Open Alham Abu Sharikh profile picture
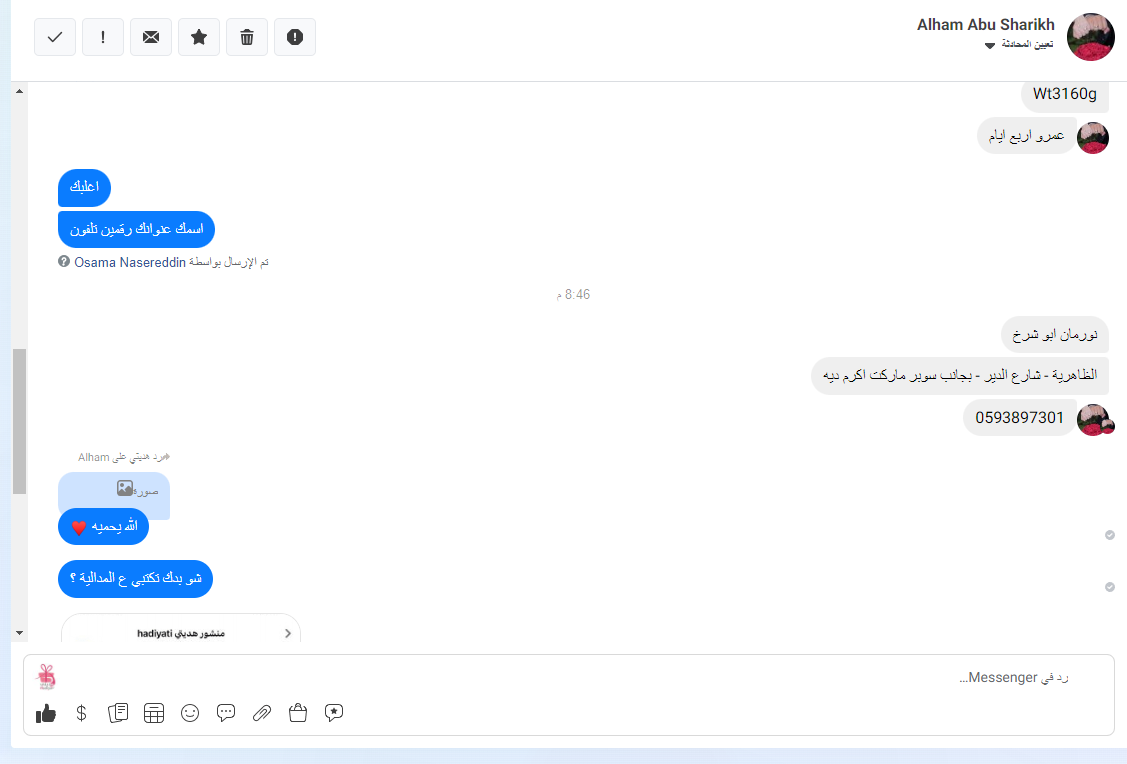1127x764 pixels. click(x=1090, y=37)
